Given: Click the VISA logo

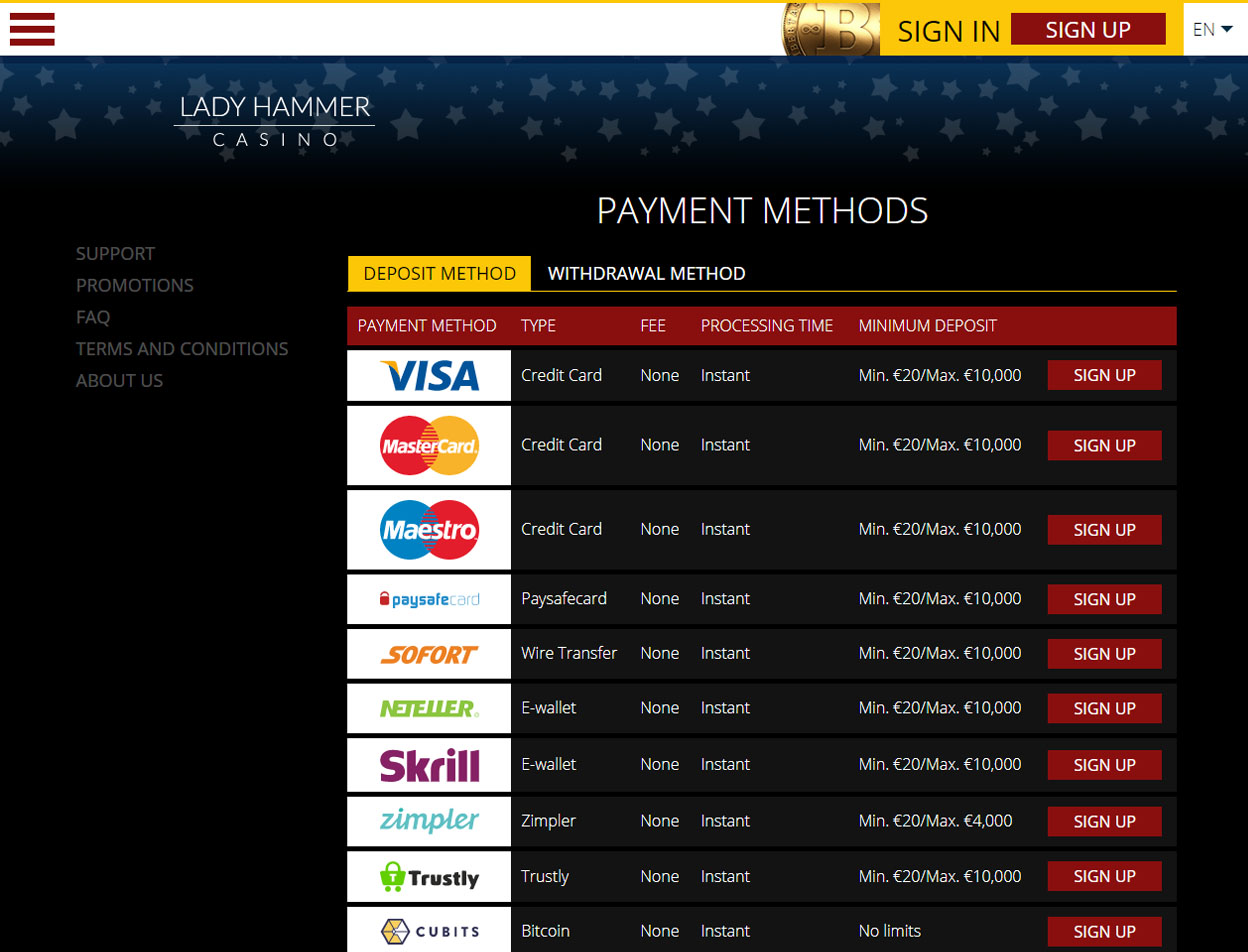Looking at the screenshot, I should coord(429,375).
